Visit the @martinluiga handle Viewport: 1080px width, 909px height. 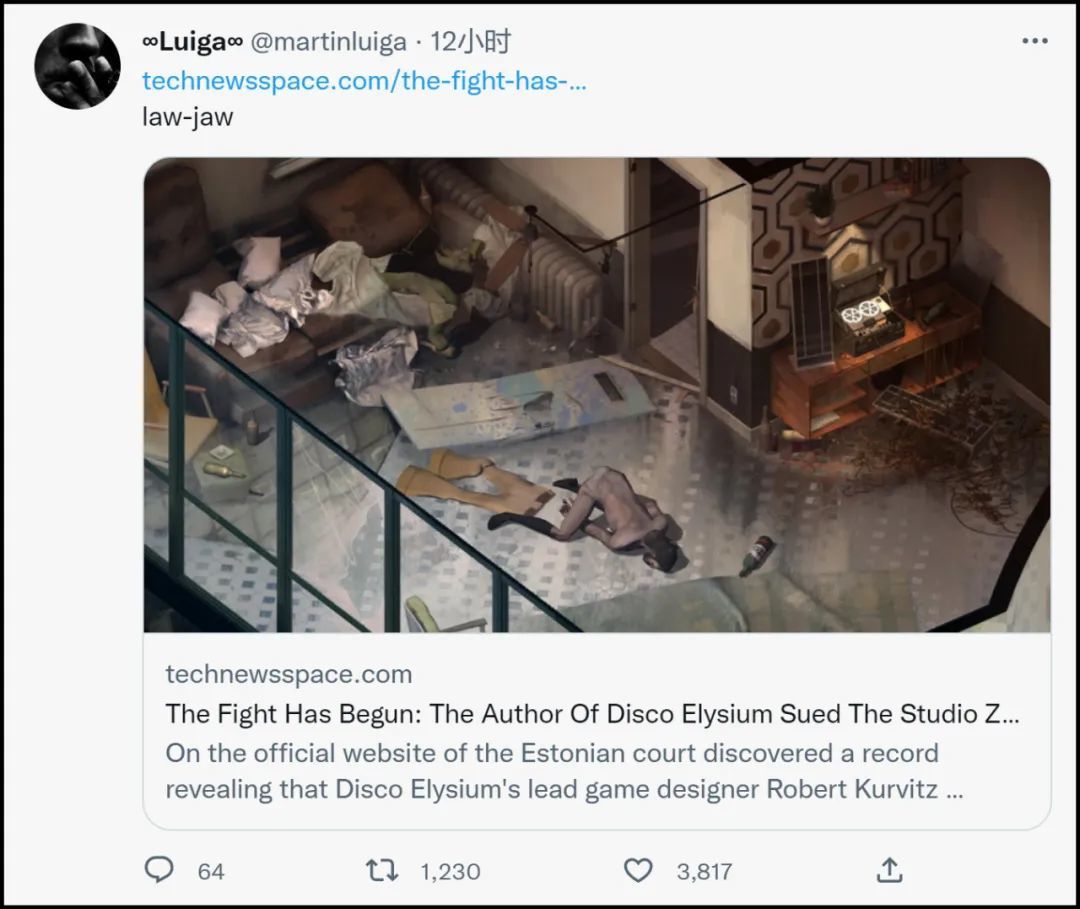pos(328,42)
